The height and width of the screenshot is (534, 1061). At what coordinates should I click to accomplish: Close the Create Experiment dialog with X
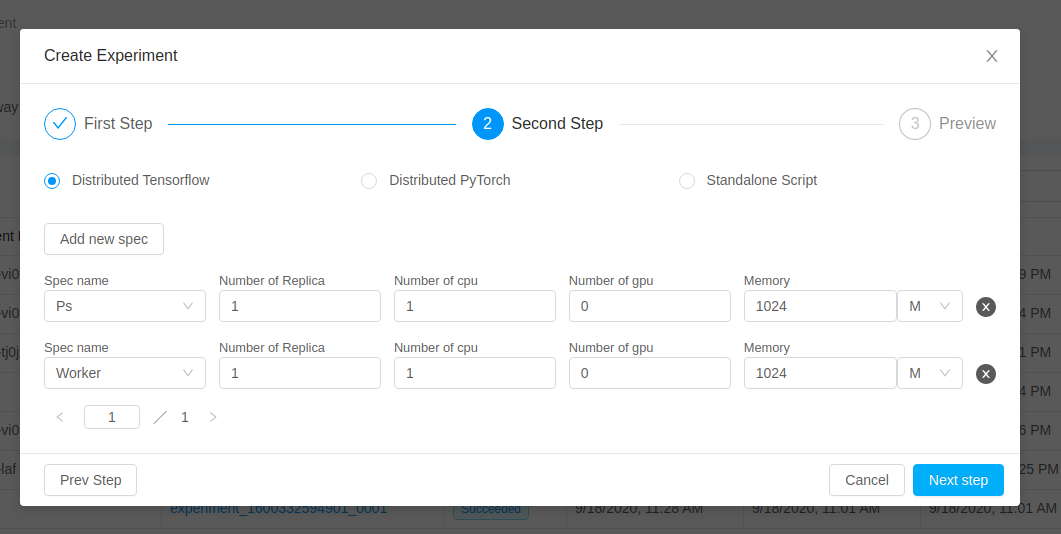pyautogui.click(x=991, y=56)
